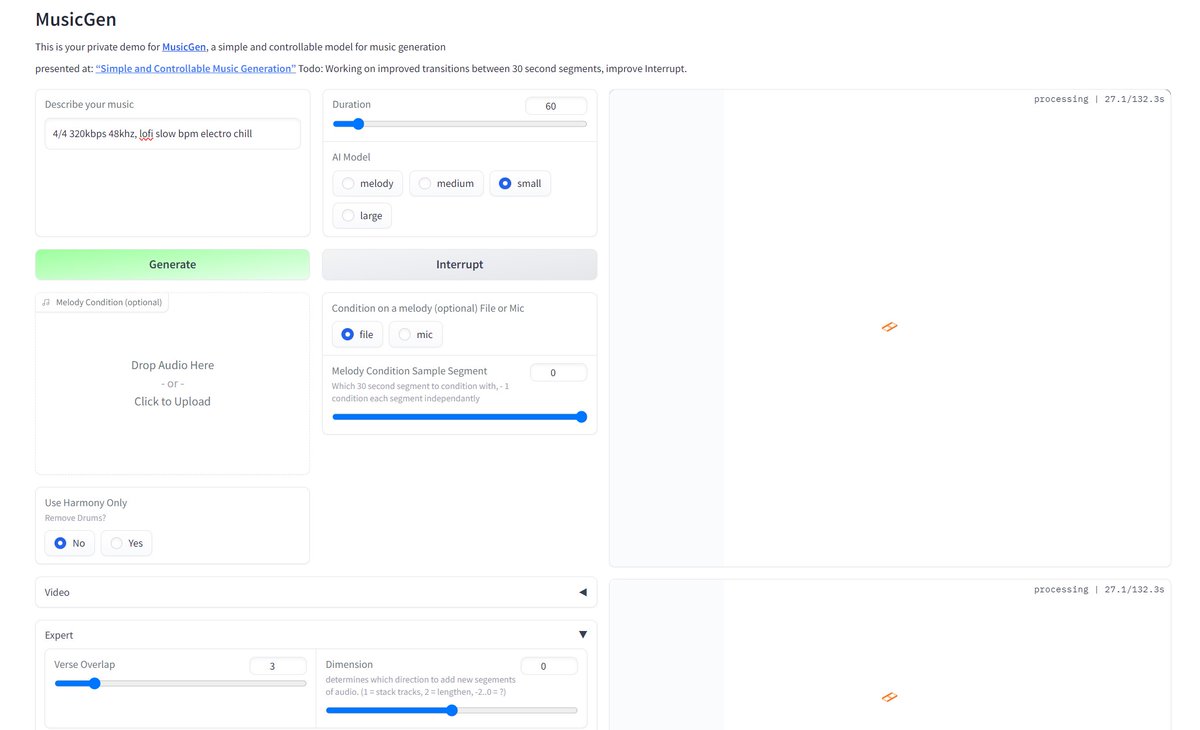Click the lower processing 27.1/132.3s status text
1200x730 pixels.
[x=1099, y=590]
